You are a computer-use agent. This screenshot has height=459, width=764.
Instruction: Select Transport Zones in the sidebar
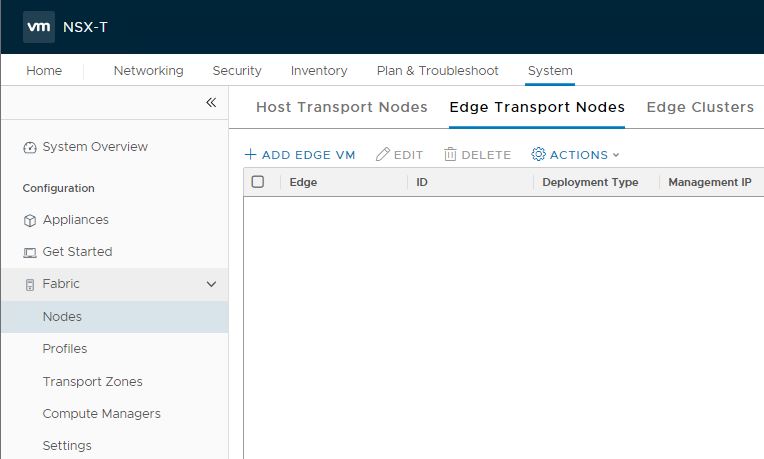[92, 382]
